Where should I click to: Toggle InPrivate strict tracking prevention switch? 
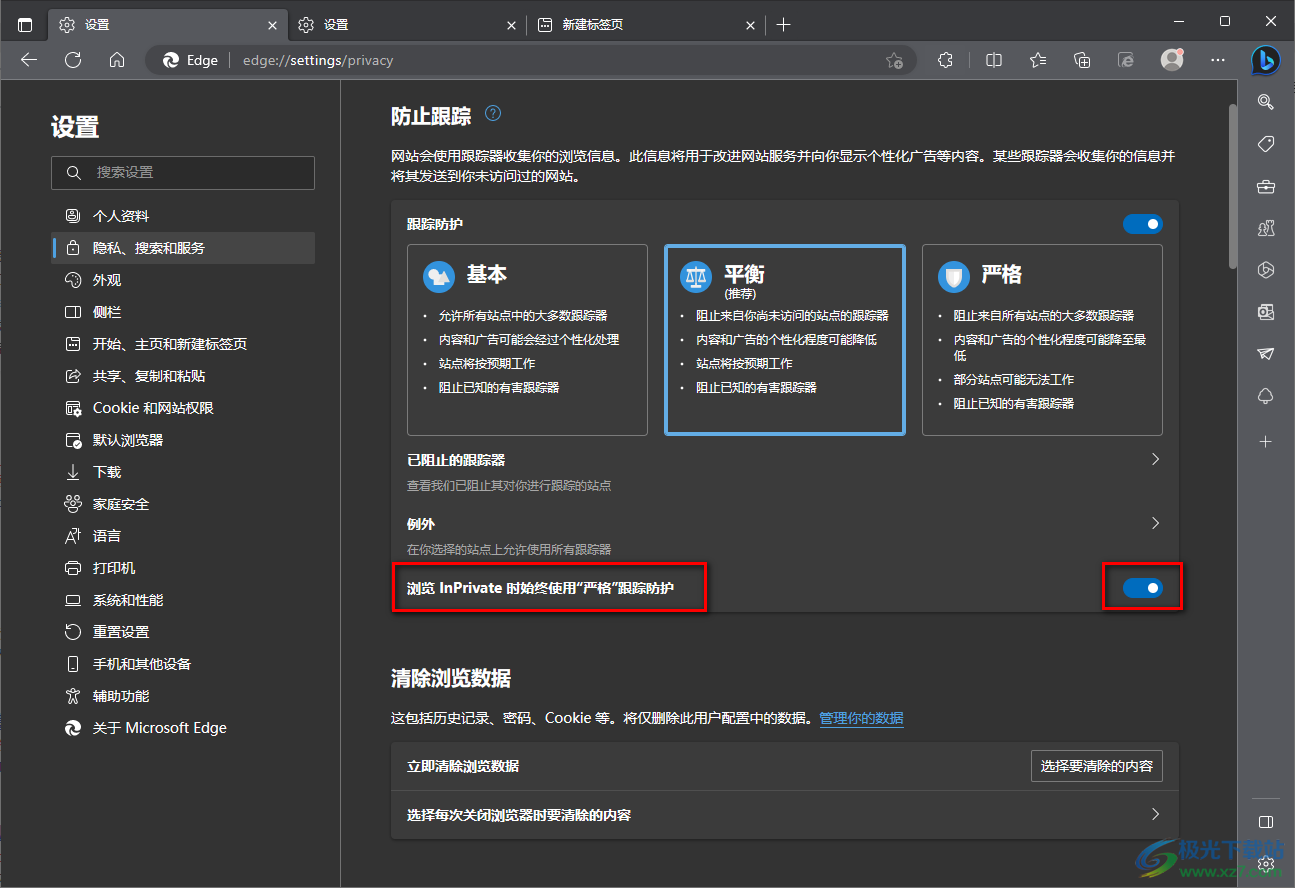pyautogui.click(x=1142, y=588)
